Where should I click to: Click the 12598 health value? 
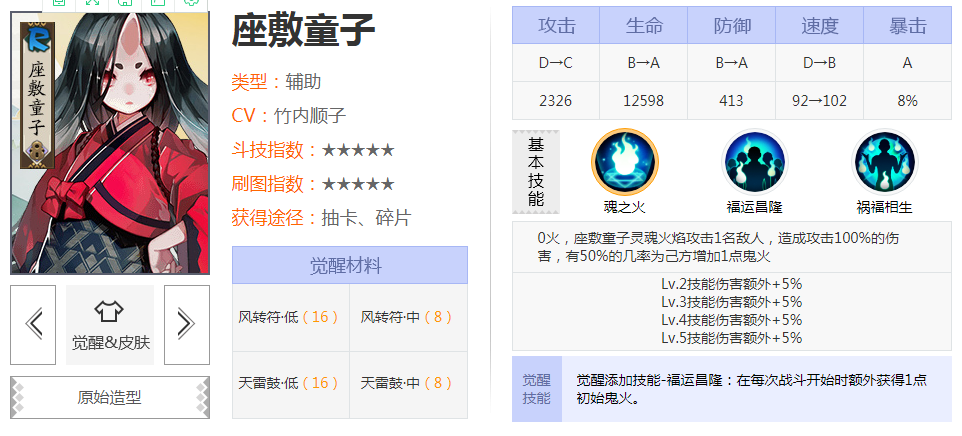[644, 101]
